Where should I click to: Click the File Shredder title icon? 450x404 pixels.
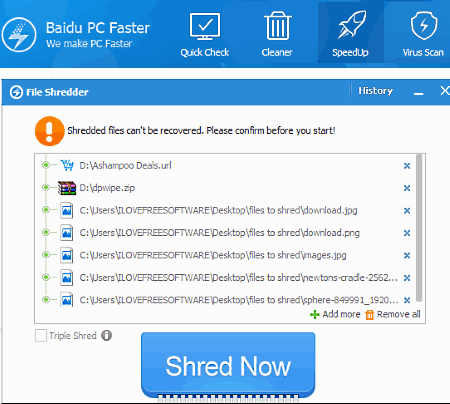pyautogui.click(x=16, y=92)
